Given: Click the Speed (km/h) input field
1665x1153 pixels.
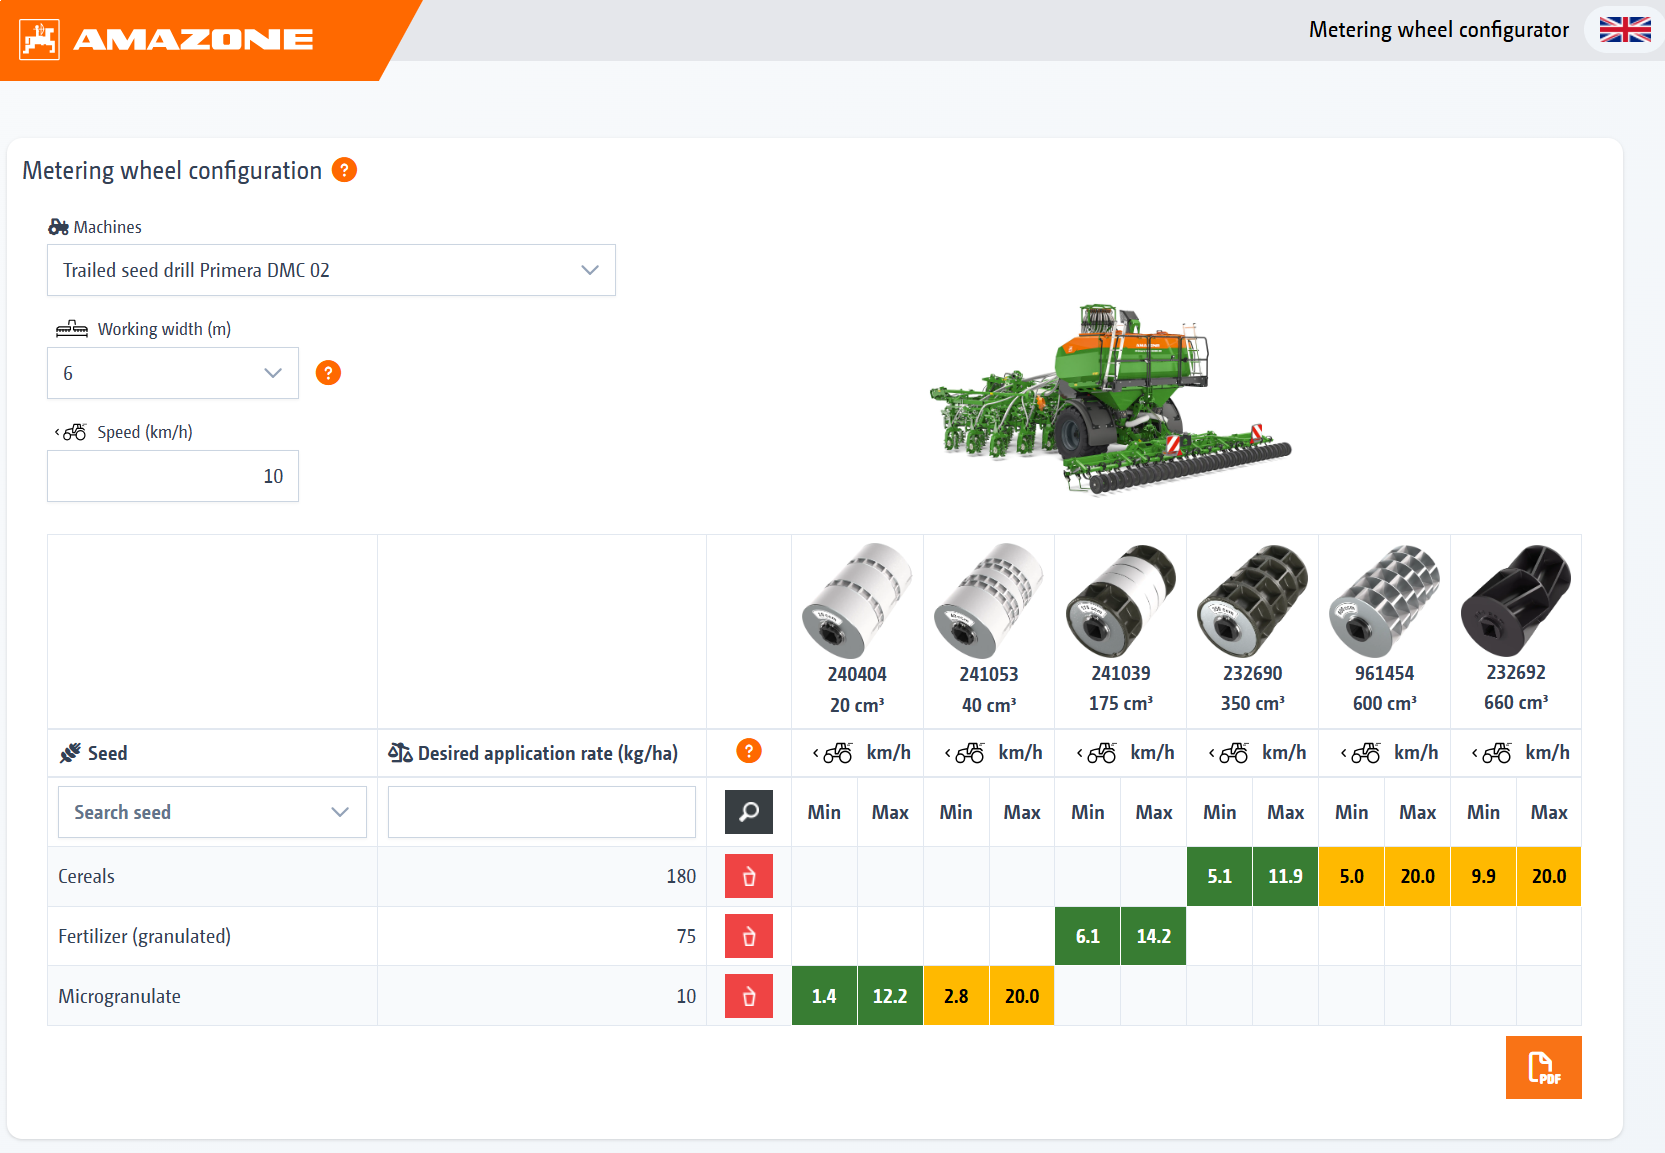Looking at the screenshot, I should (173, 476).
